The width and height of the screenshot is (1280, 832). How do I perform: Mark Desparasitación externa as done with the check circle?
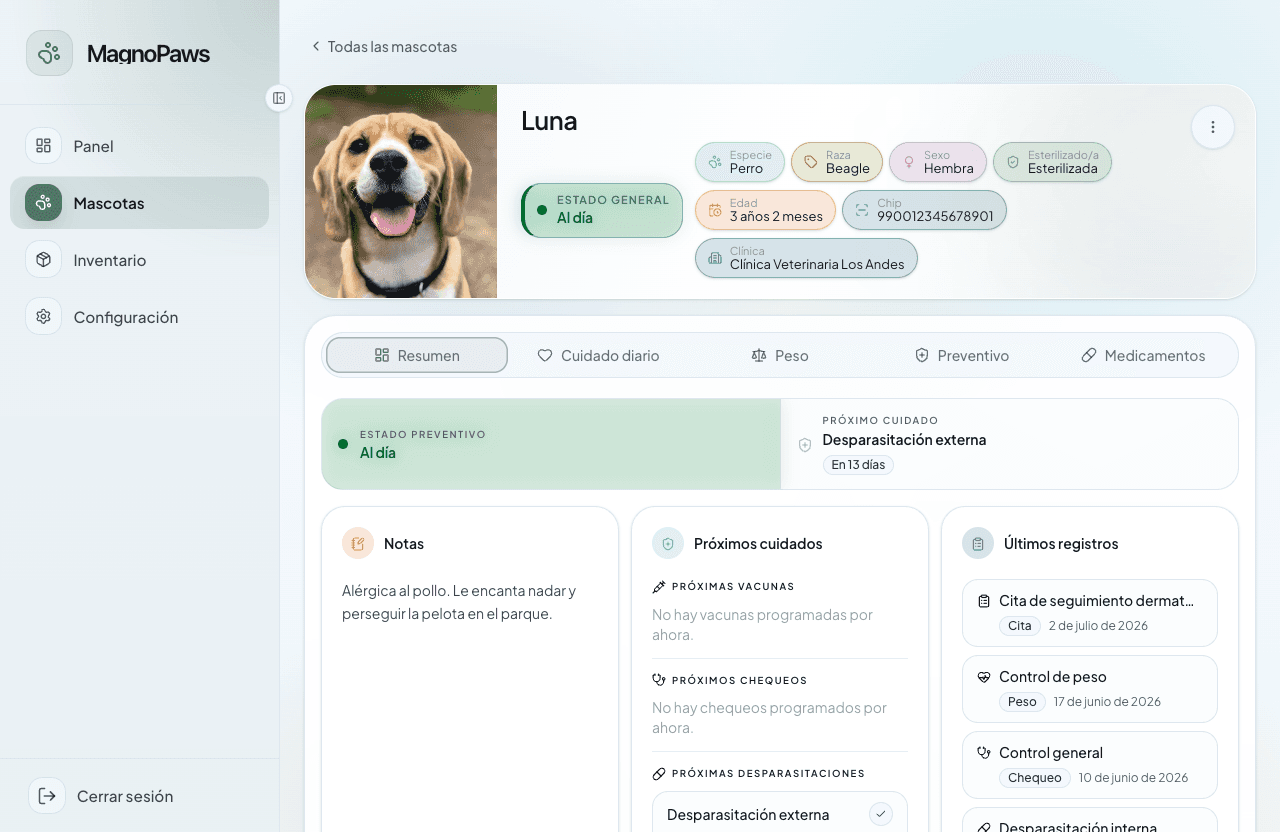point(881,814)
